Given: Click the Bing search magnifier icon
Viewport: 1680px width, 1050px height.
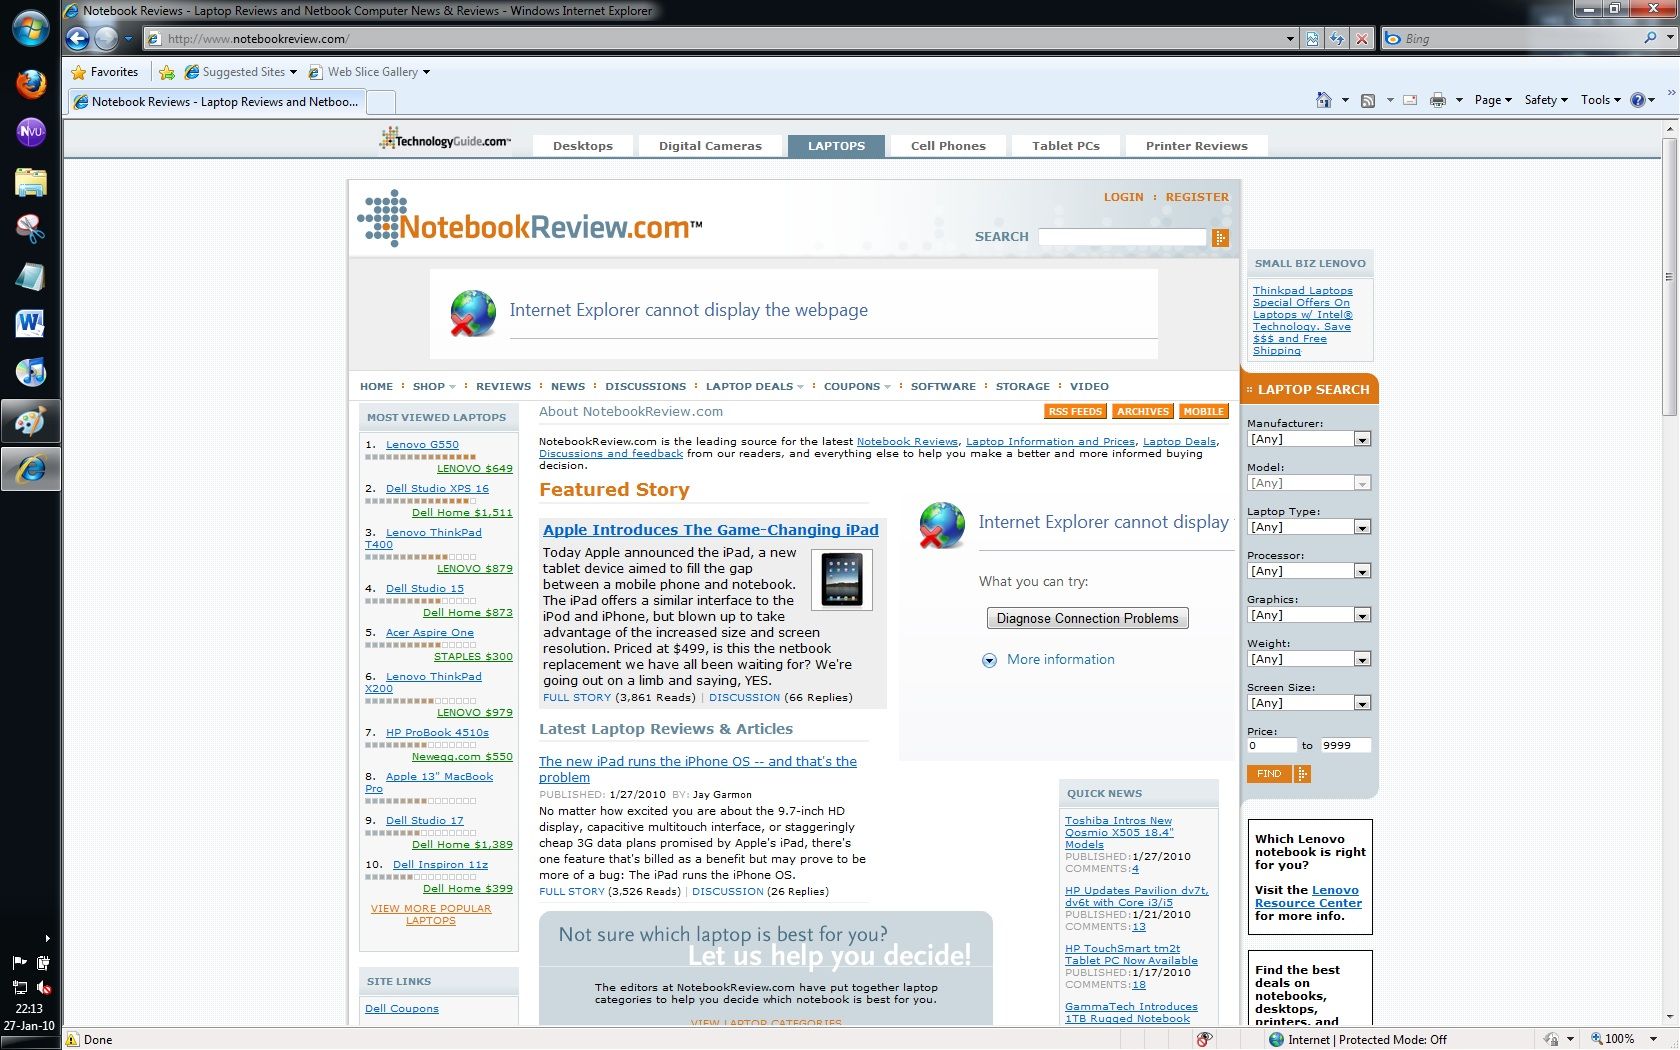Looking at the screenshot, I should point(1650,38).
